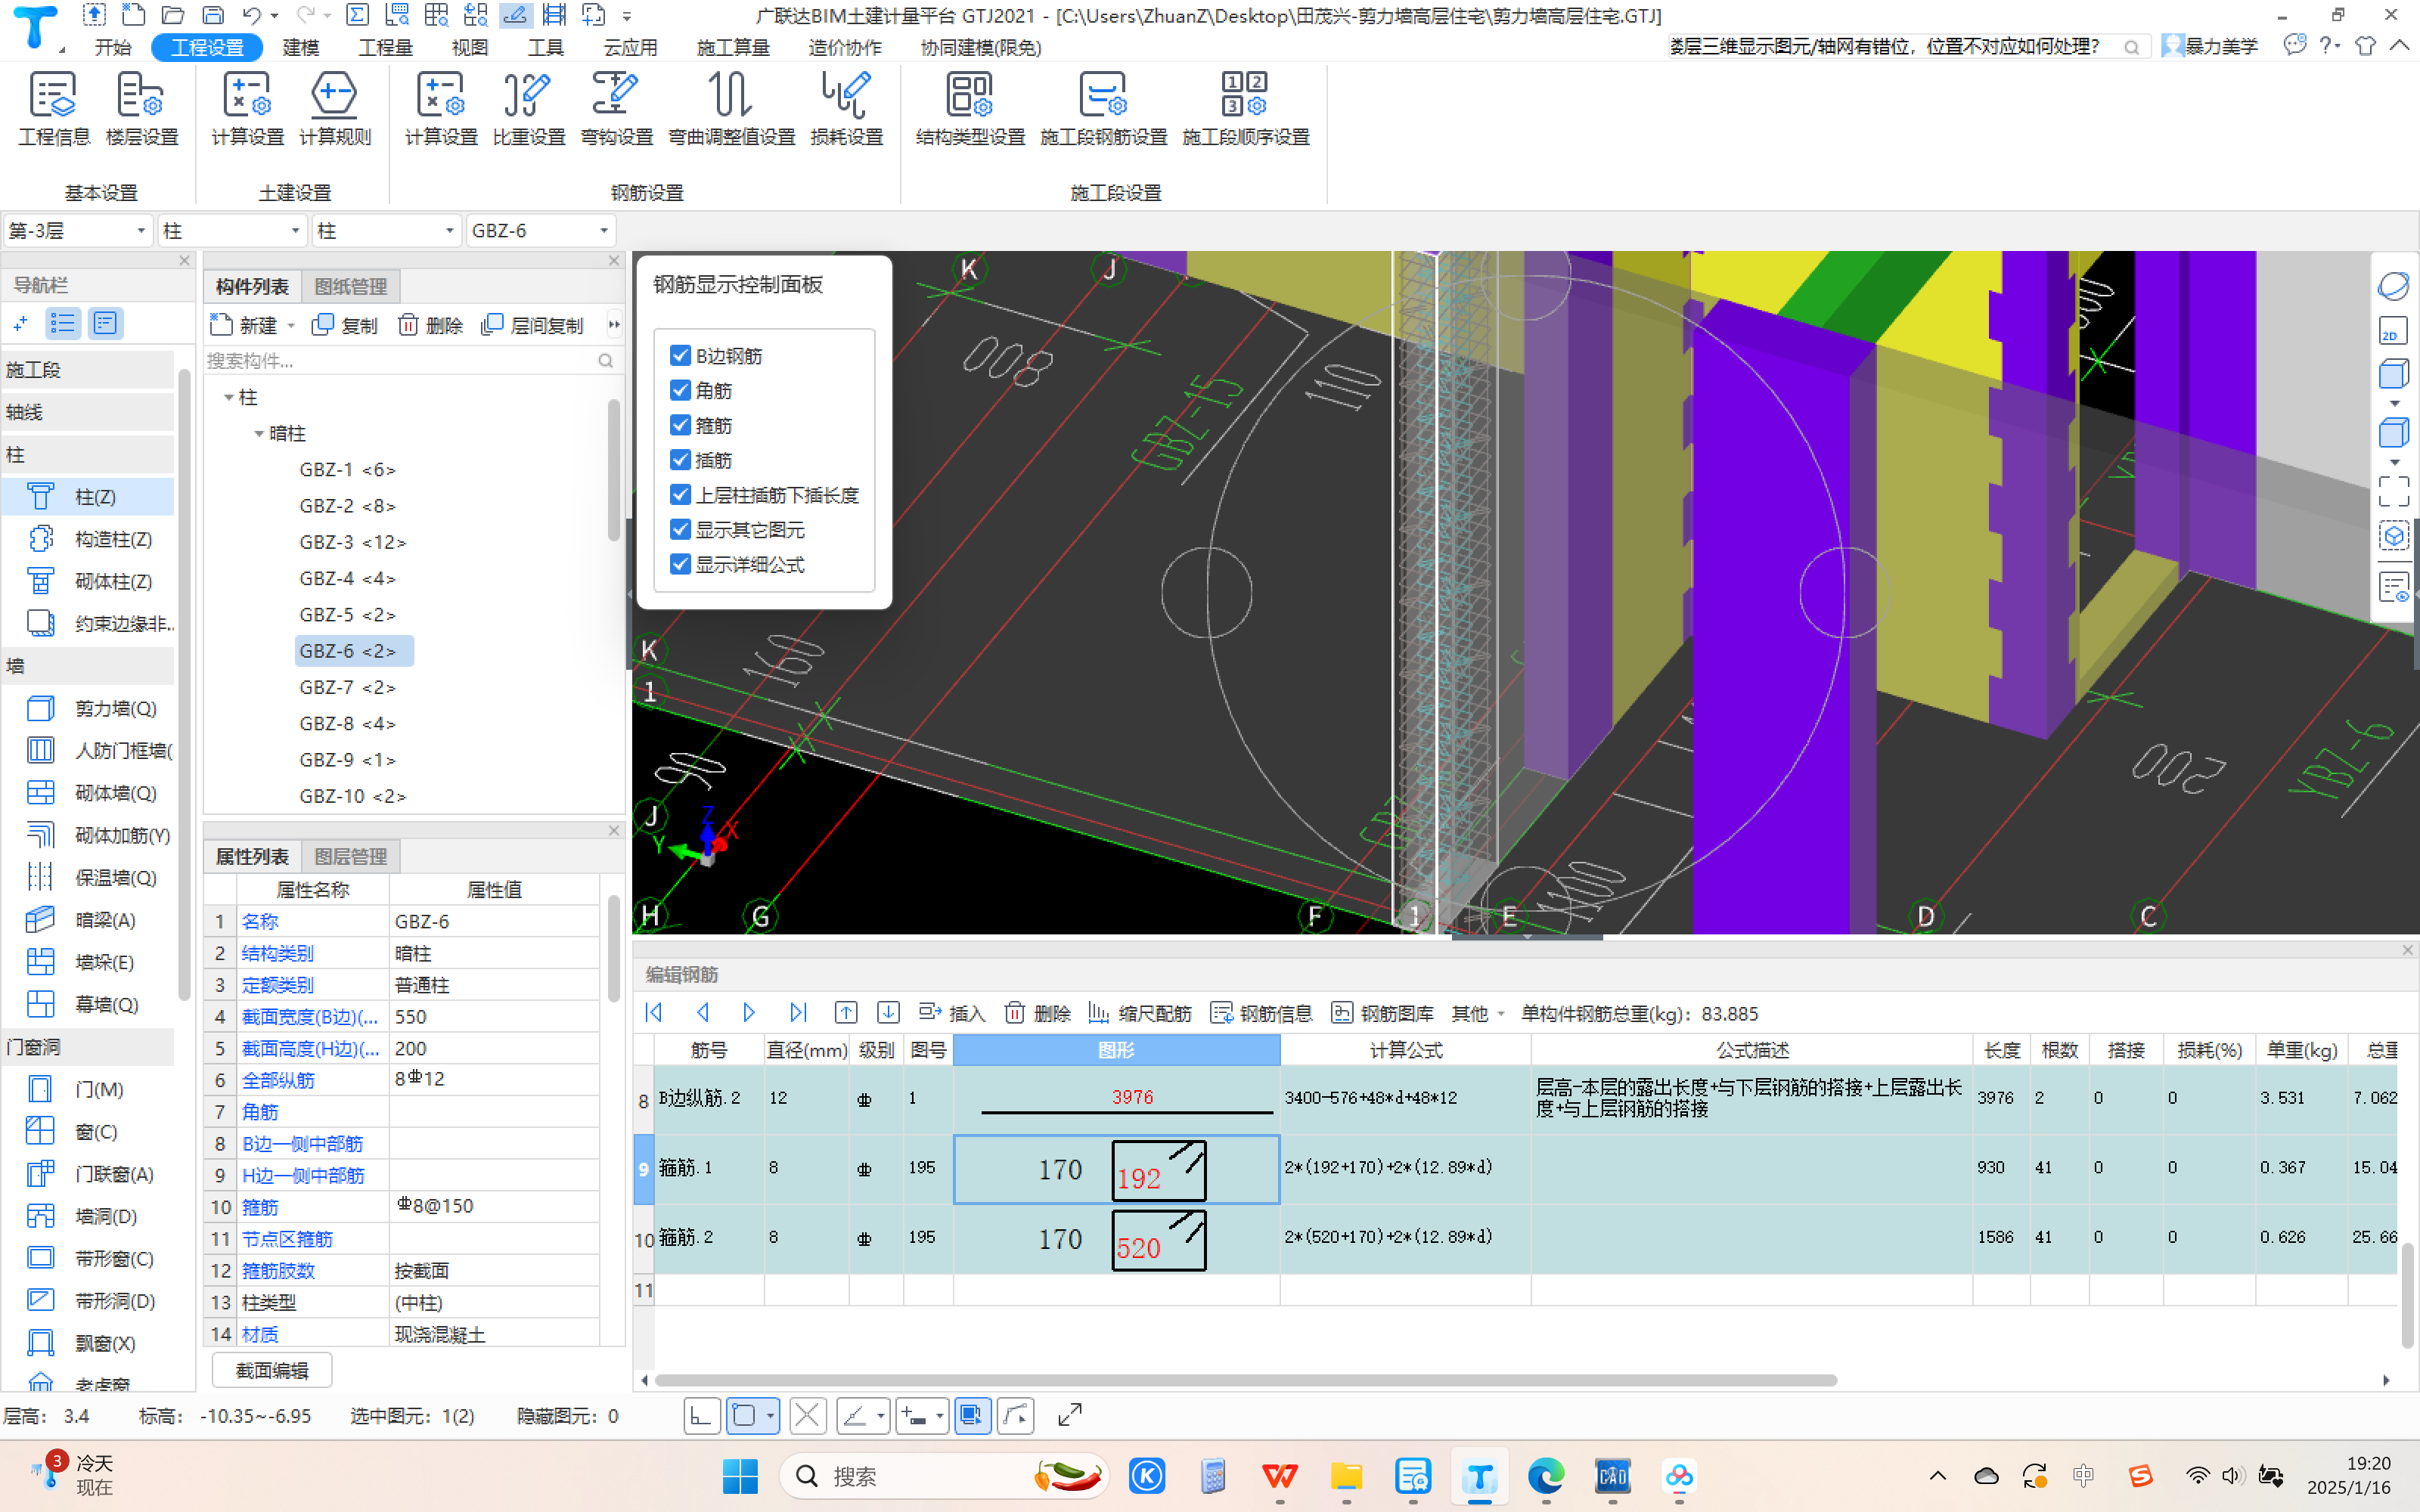The height and width of the screenshot is (1512, 2420).
Task: Toggle 上层柱插筋下插长度 checkbox
Action: click(681, 495)
